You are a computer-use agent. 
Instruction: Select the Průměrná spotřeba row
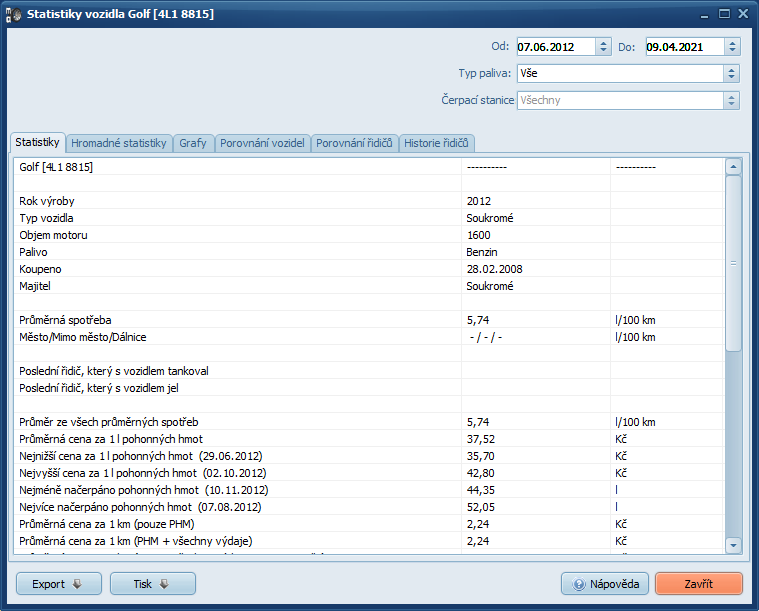(369, 320)
